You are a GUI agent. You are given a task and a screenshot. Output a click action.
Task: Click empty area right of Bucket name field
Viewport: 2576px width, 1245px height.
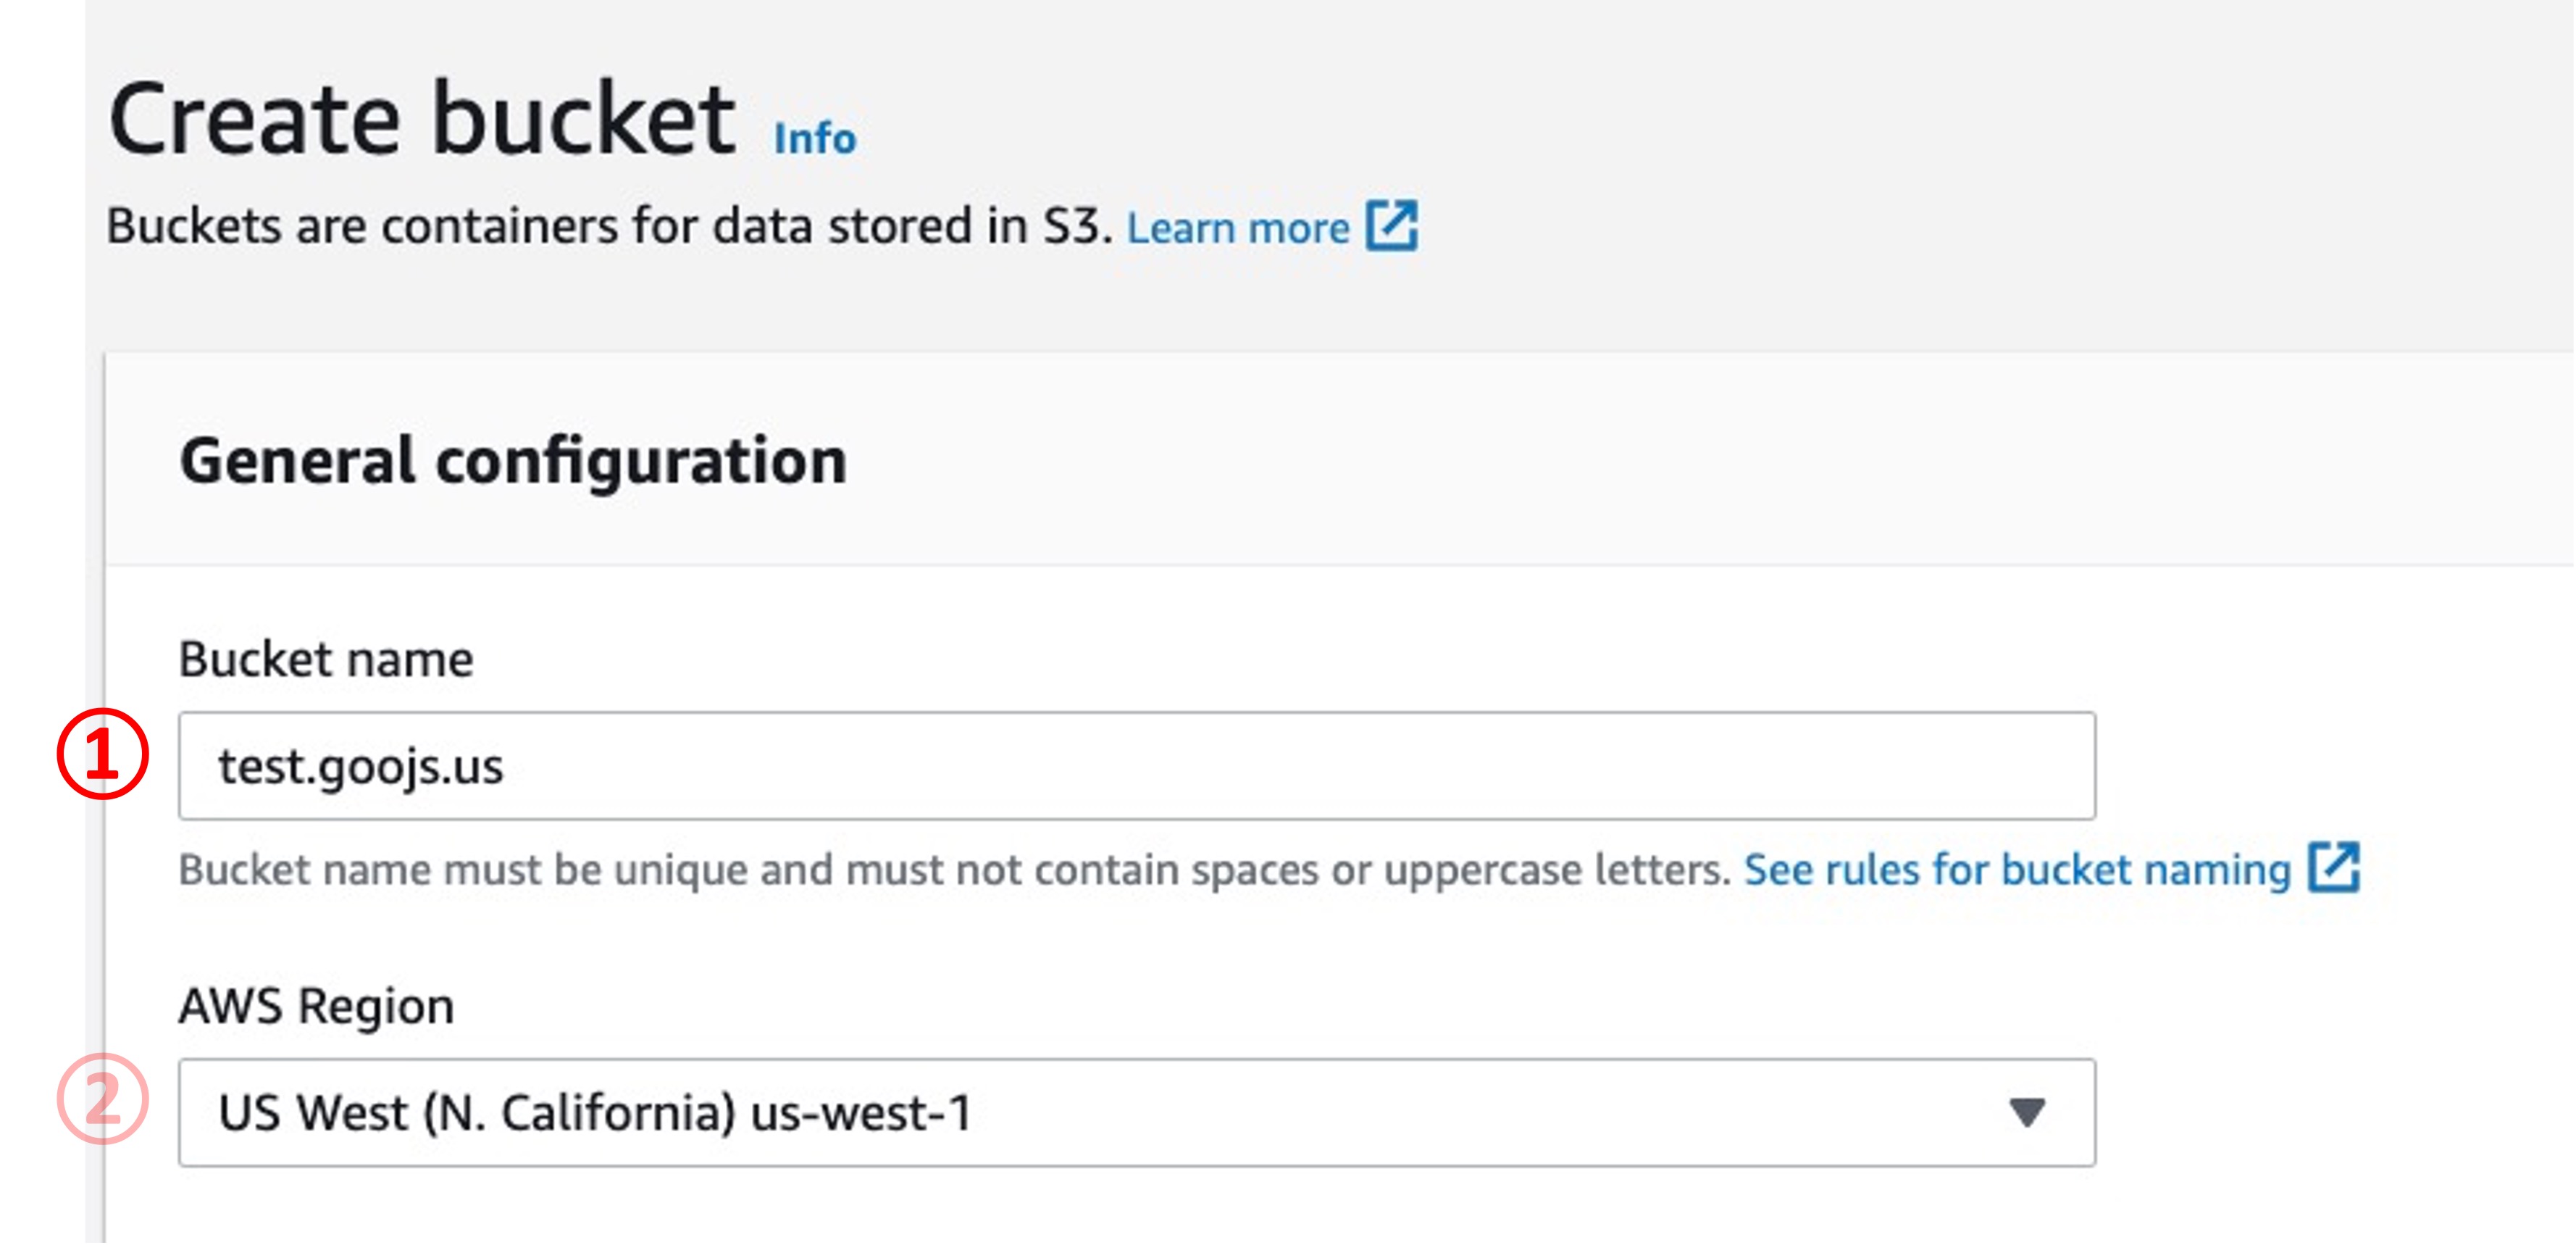pos(2330,766)
